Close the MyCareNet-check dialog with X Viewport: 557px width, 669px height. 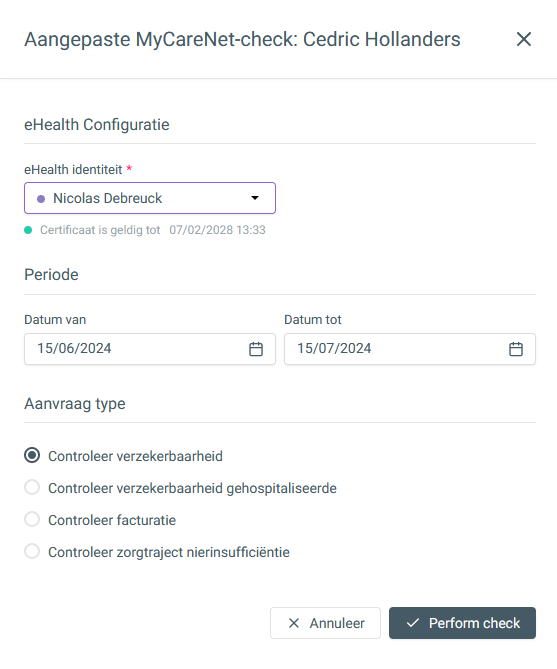(524, 39)
